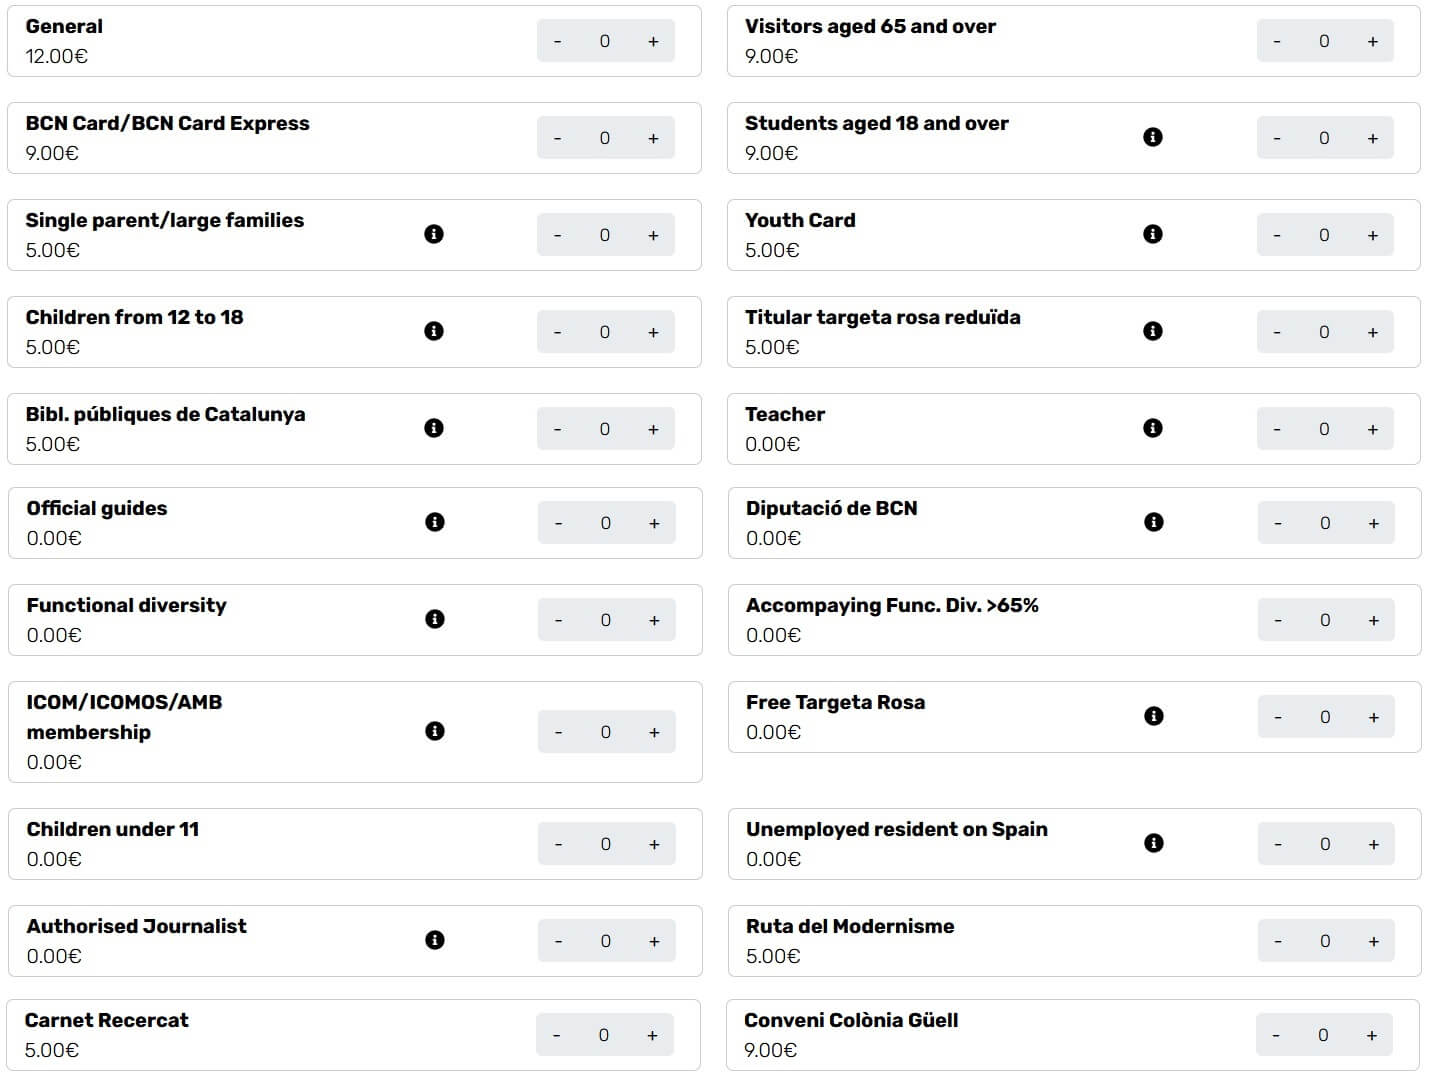The height and width of the screenshot is (1080, 1430).
Task: Add a Conveni Colònia Güell ticket
Action: (1371, 1035)
